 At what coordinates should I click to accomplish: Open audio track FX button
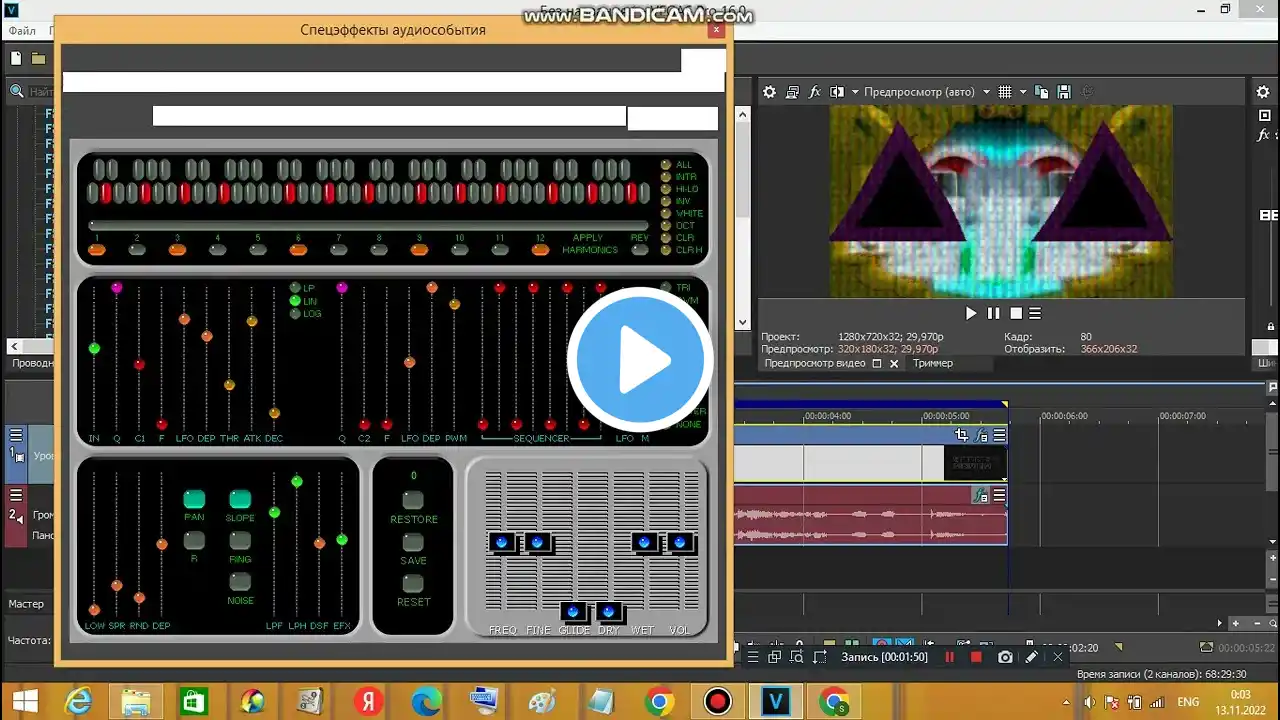click(981, 495)
